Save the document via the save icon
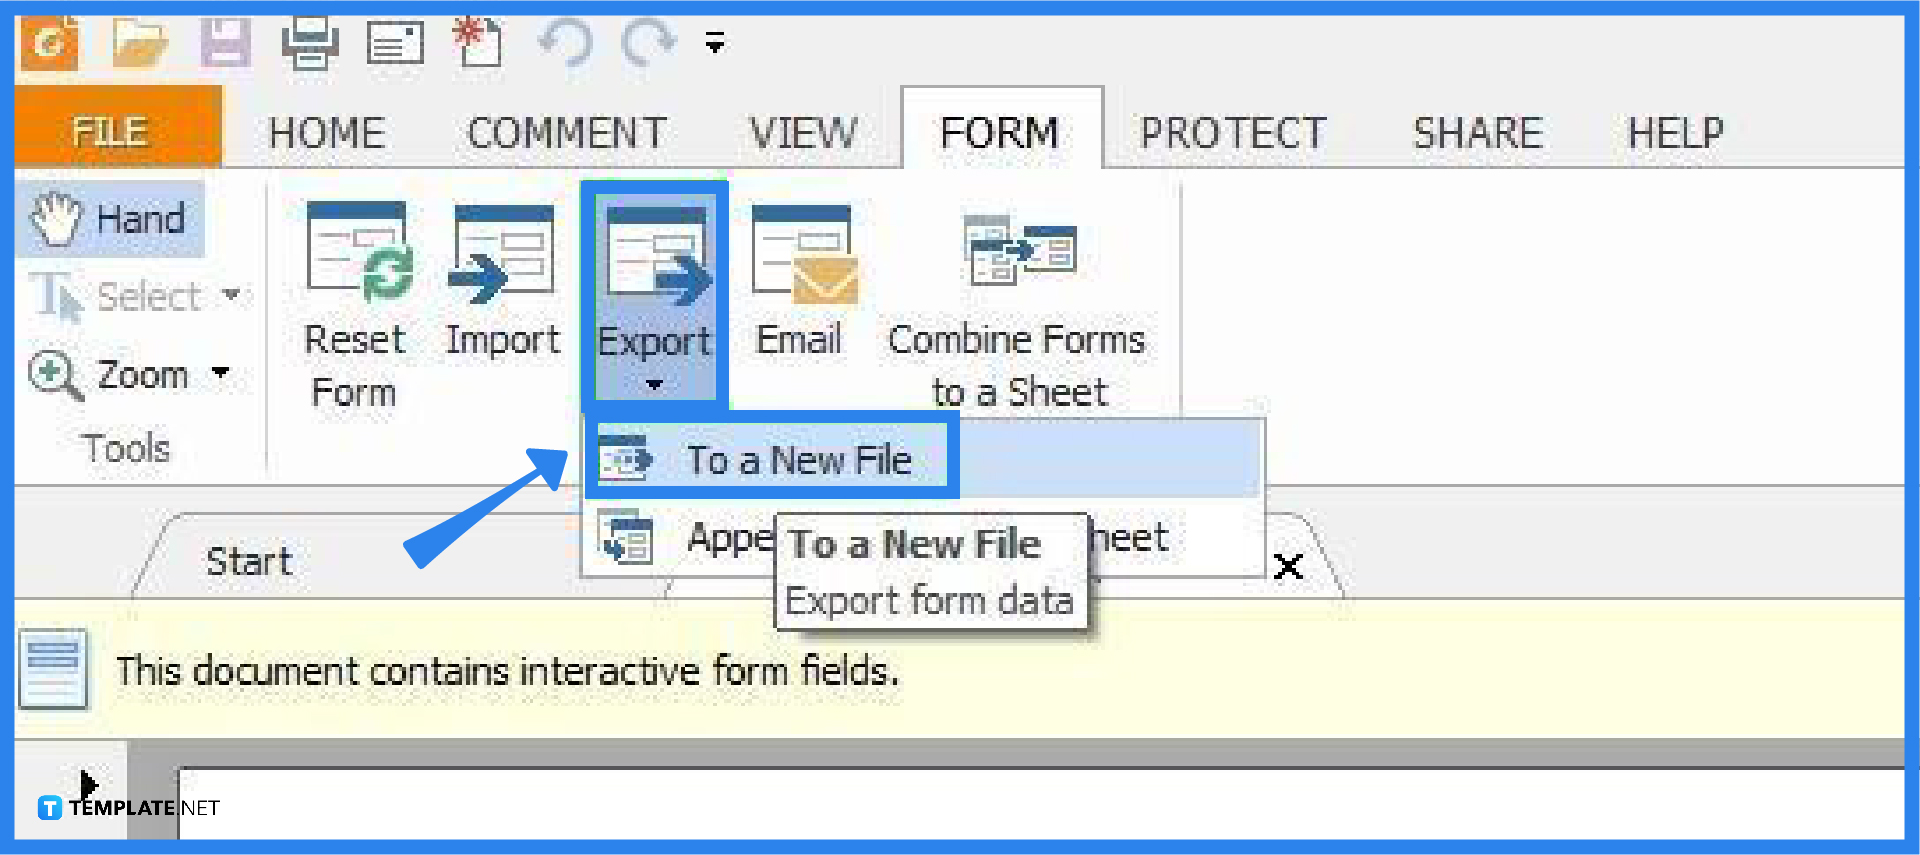Viewport: 1920px width, 855px height. 225,42
